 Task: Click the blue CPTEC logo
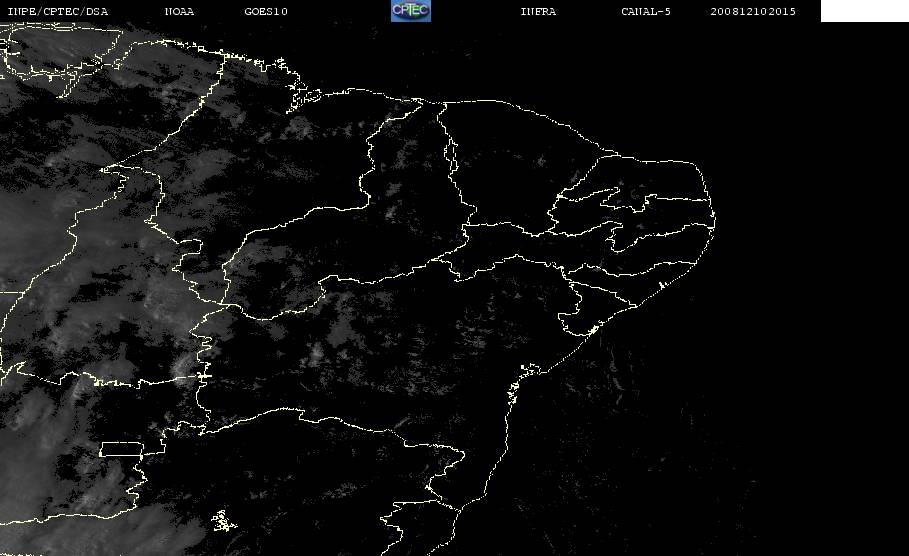pos(410,10)
